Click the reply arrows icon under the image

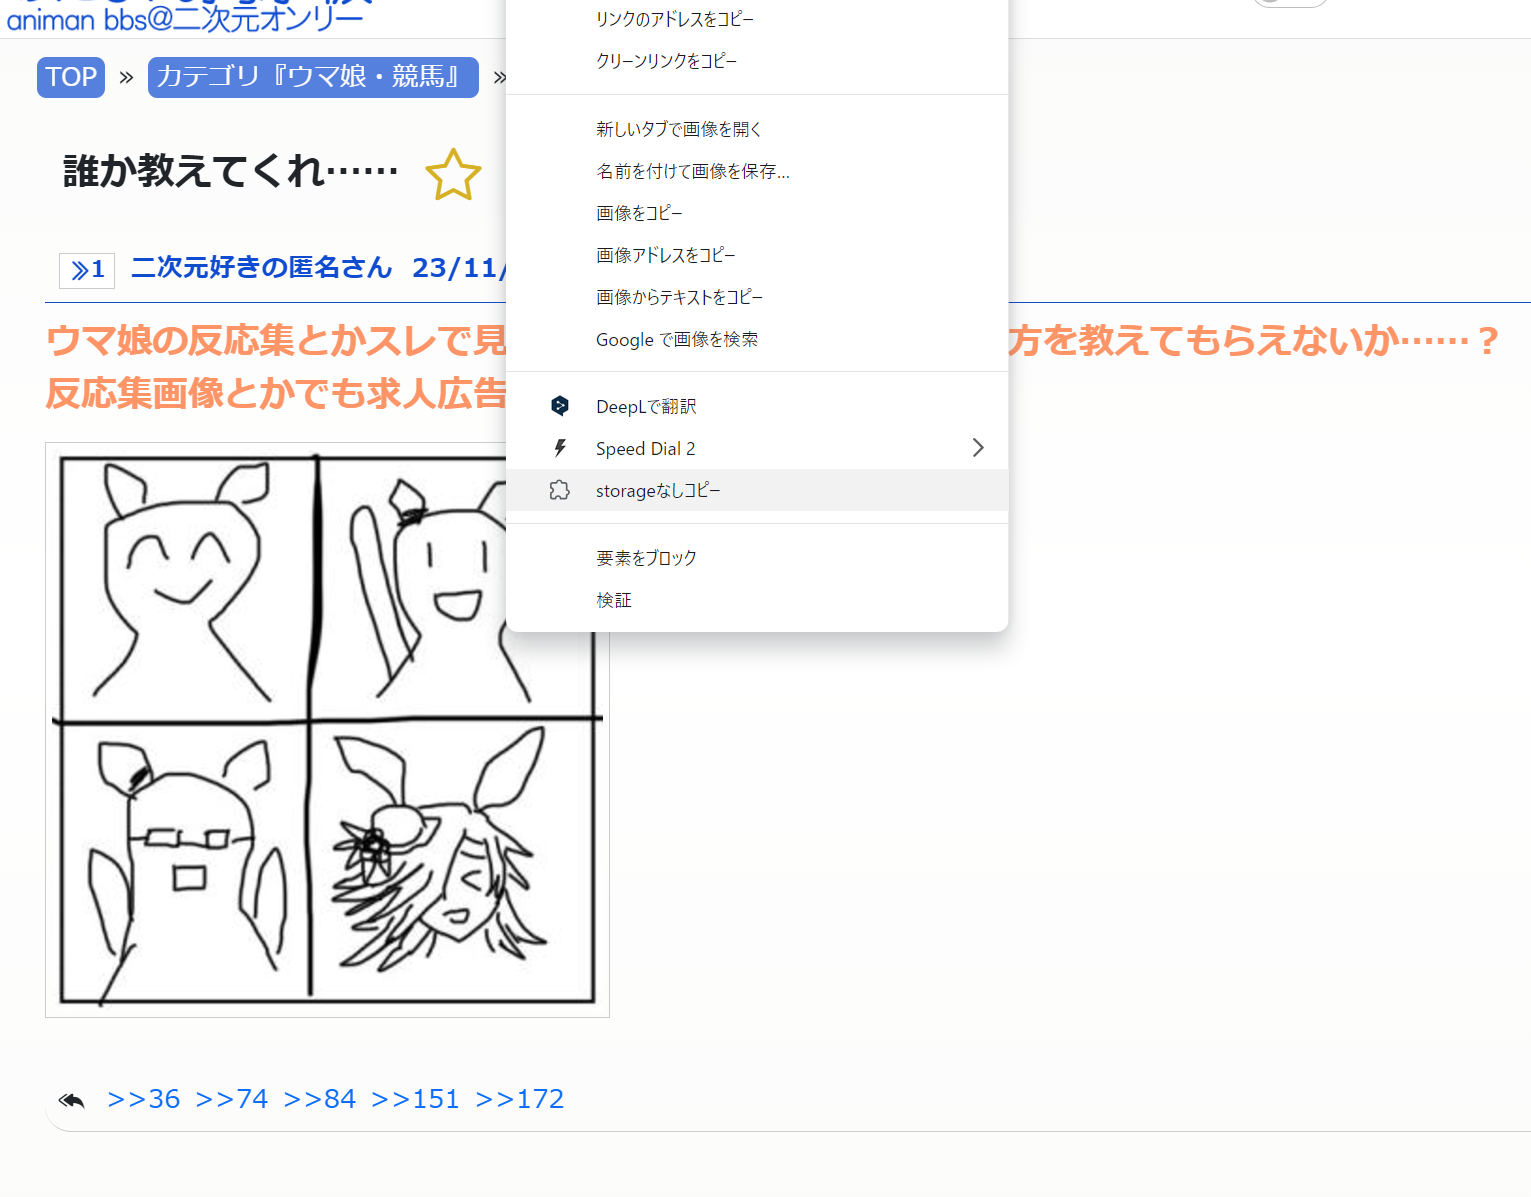[72, 1100]
